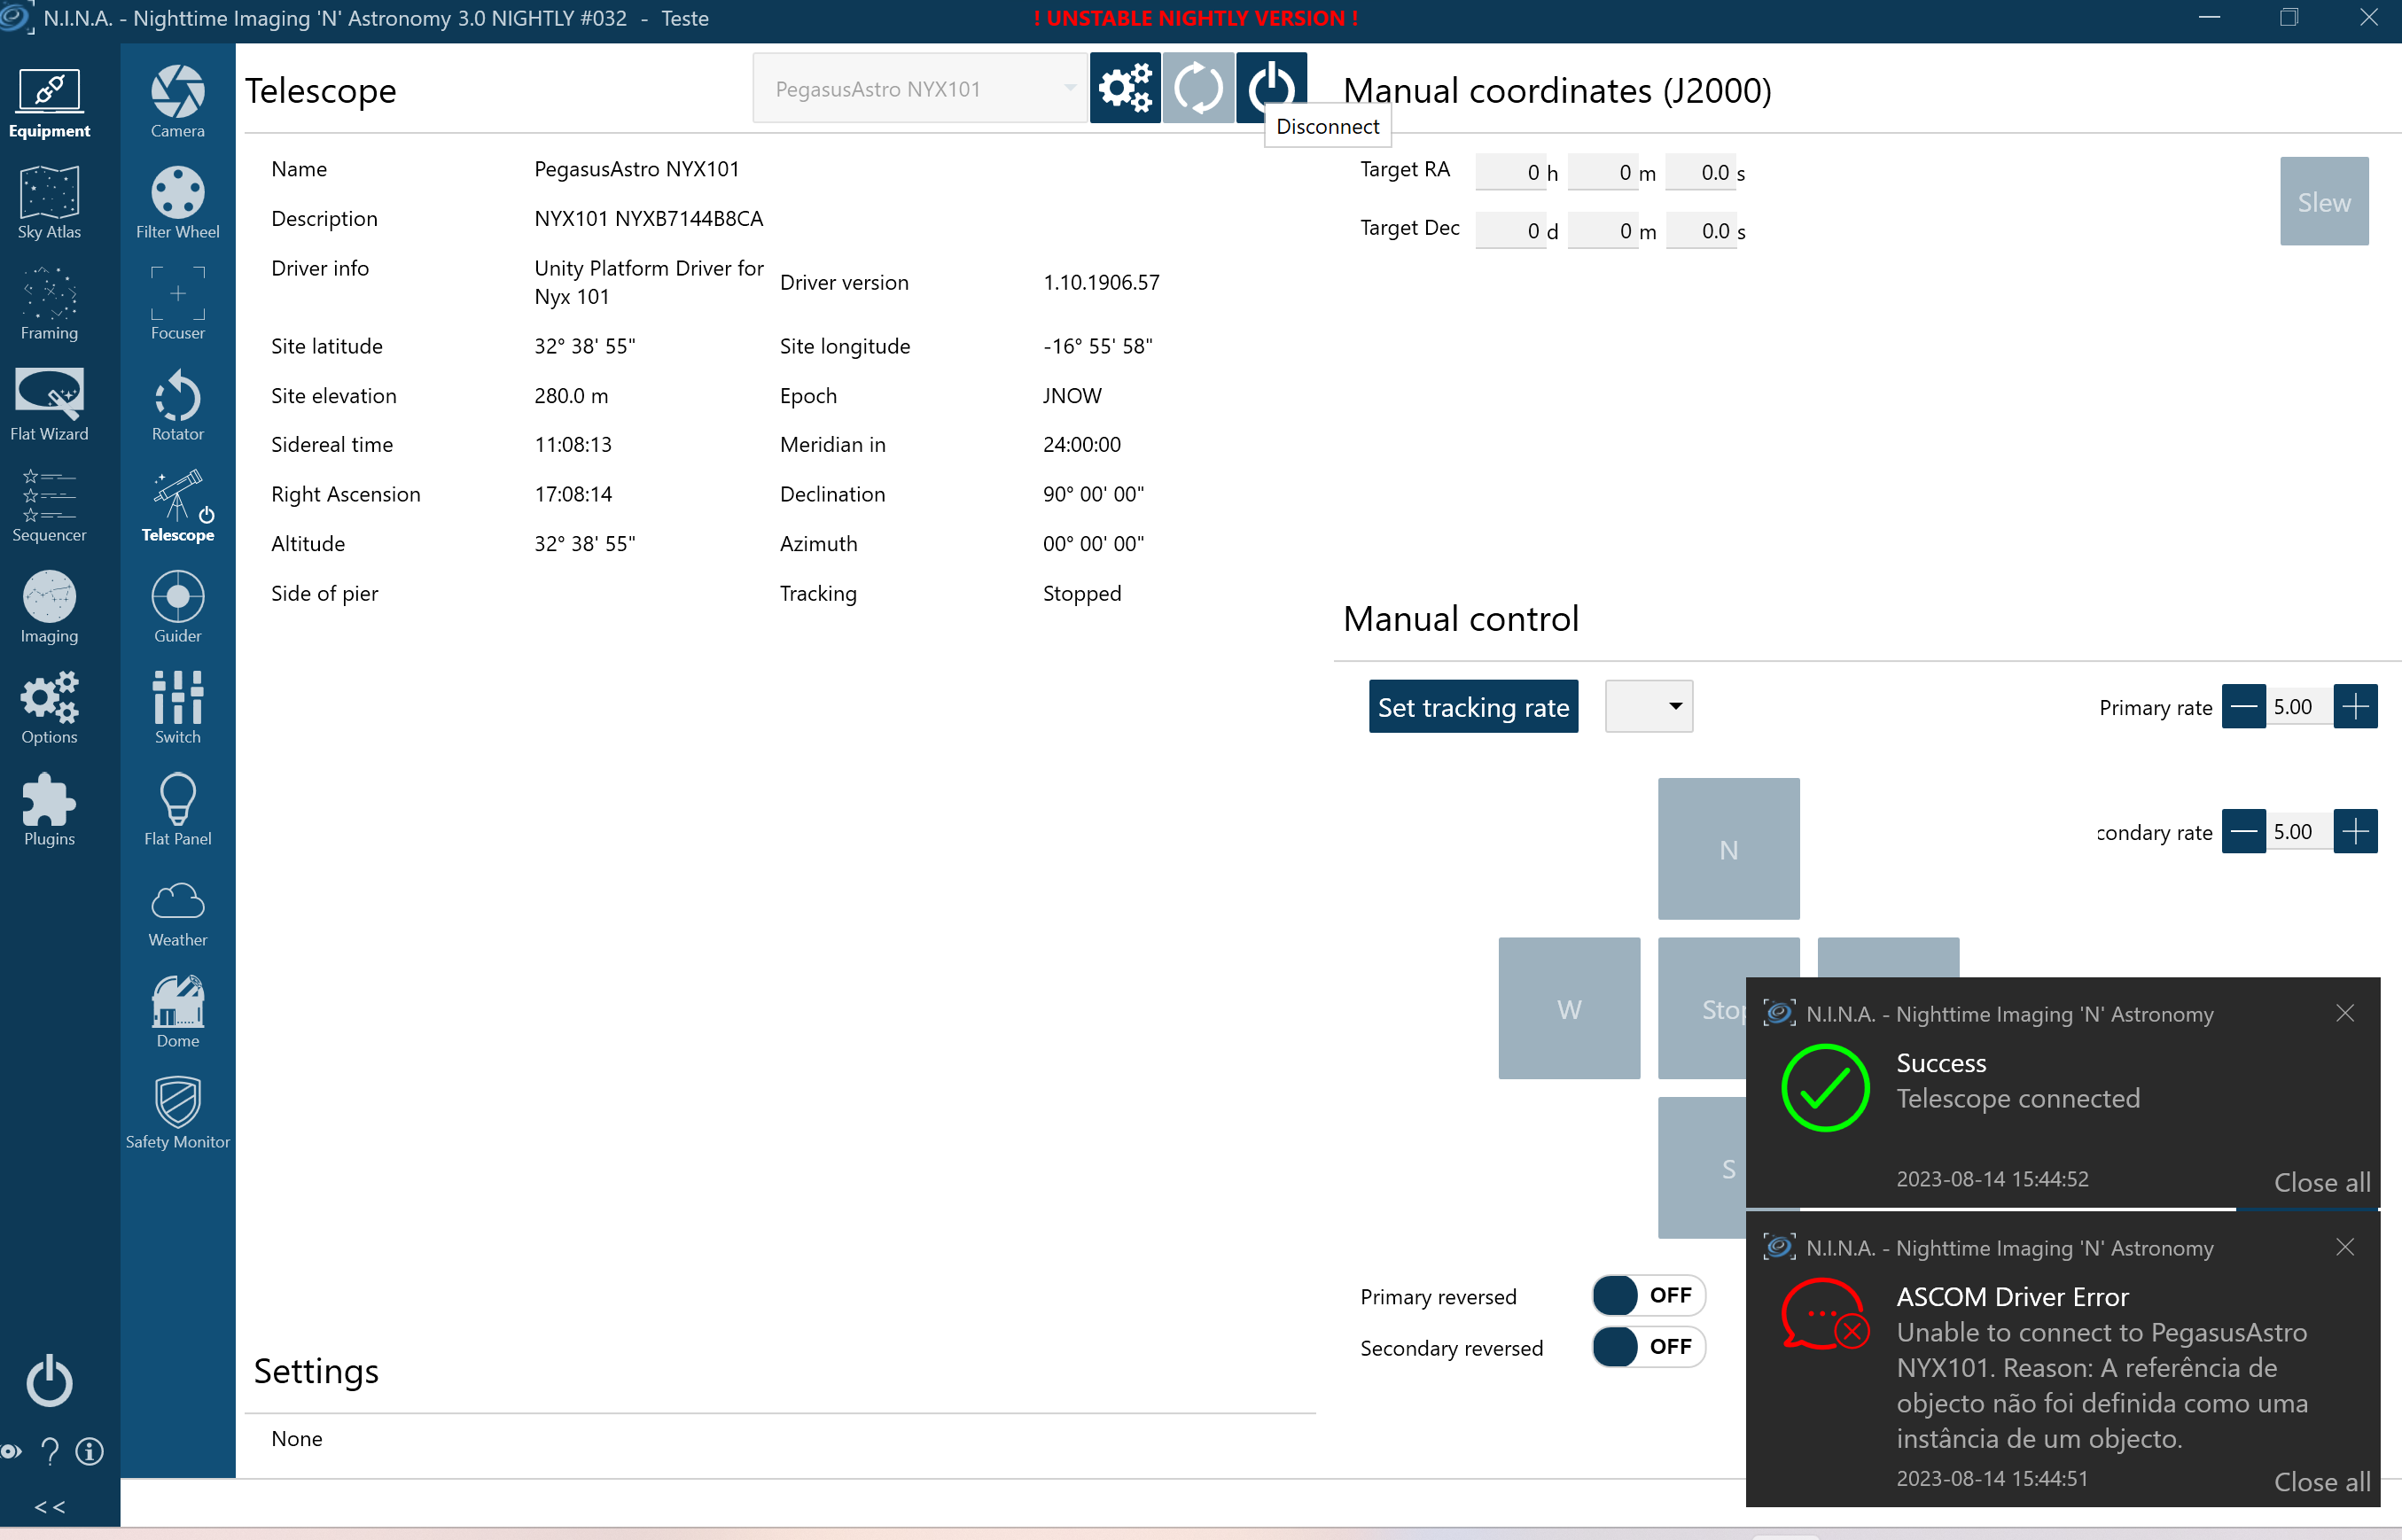This screenshot has height=1540, width=2402.
Task: Move telescope West with W button
Action: pos(1569,1008)
